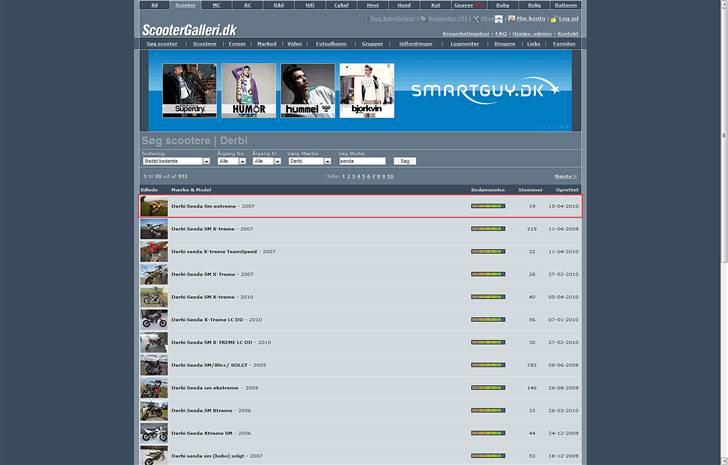Open thumbnail of Derbi Senda X-treme TeamSpeed
The height and width of the screenshot is (465, 728).
tap(153, 251)
